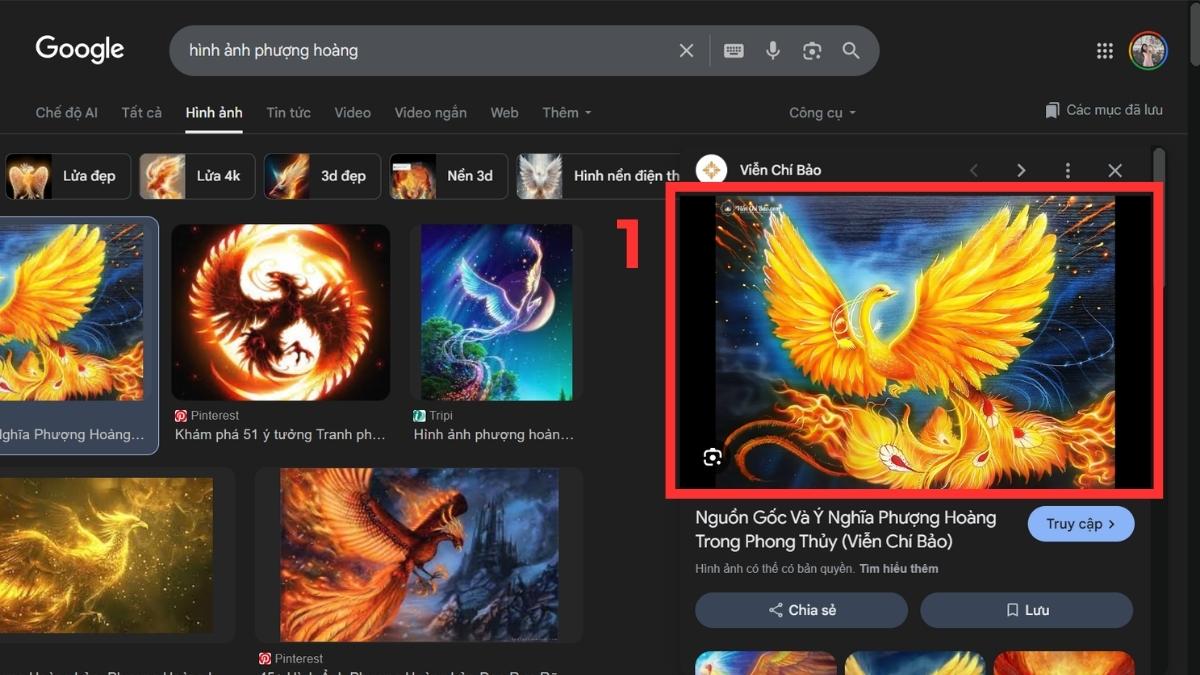Image resolution: width=1200 pixels, height=675 pixels.
Task: Open the Tripi blue phoenix thumbnail
Action: click(x=496, y=313)
